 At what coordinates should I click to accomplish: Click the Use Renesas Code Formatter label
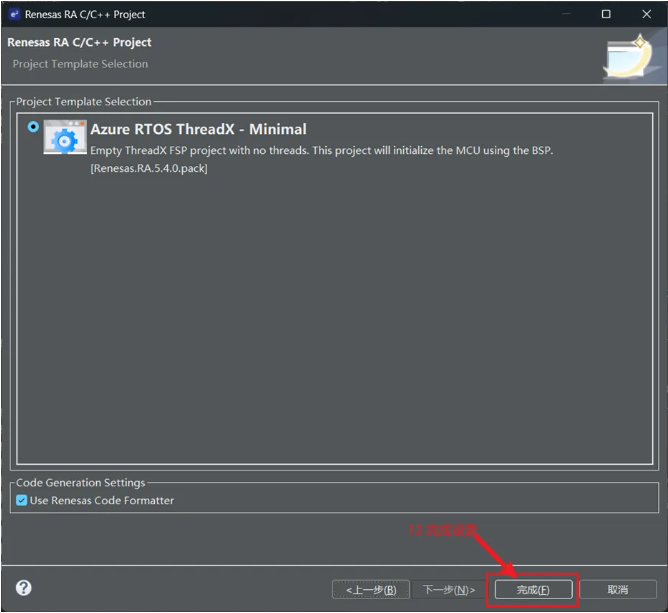click(x=102, y=501)
